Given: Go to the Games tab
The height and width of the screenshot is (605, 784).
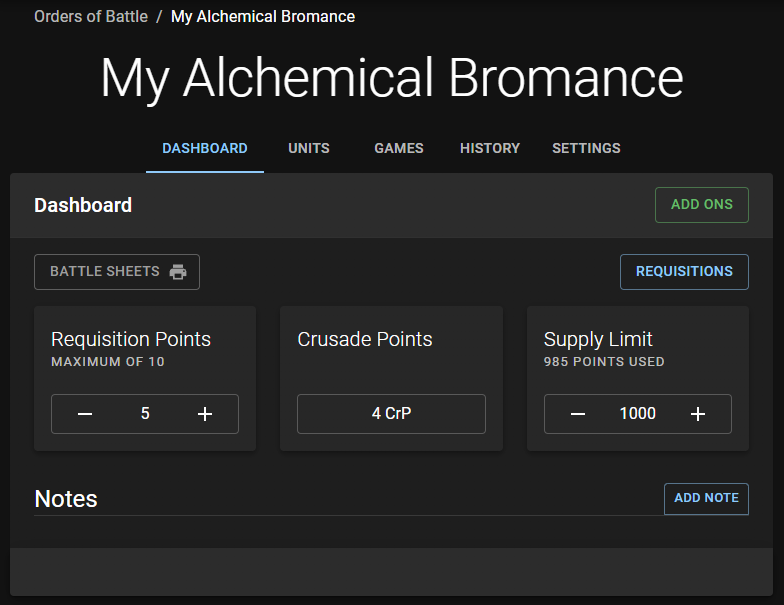Looking at the screenshot, I should 399,148.
